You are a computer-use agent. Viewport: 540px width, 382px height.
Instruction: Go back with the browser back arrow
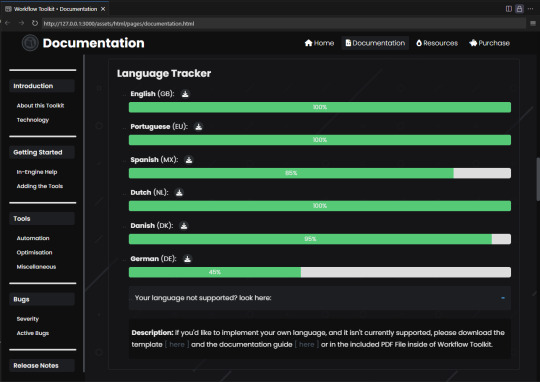[x=8, y=23]
